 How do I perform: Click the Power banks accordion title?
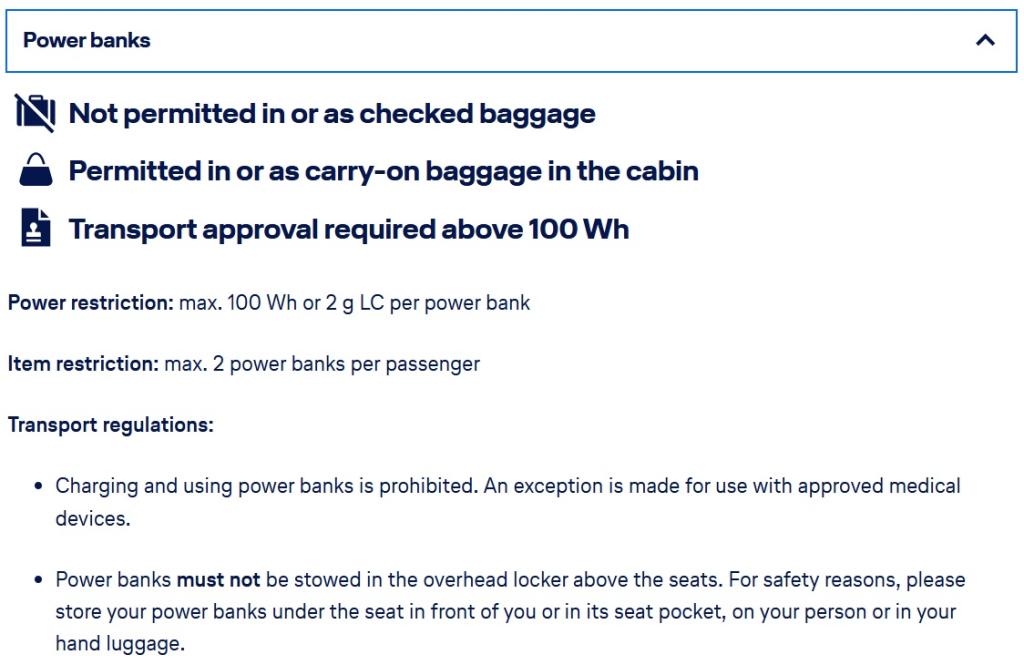click(x=87, y=41)
